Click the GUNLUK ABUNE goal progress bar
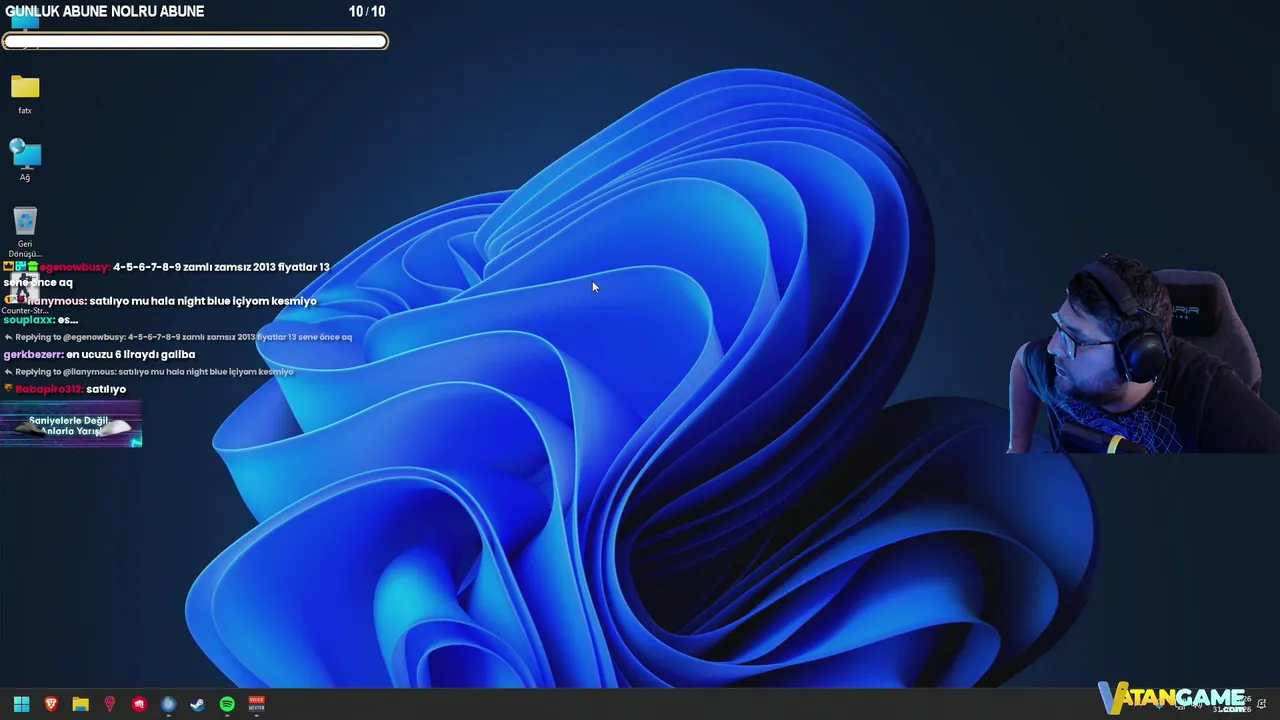Screen dimensions: 1280x720 click(195, 41)
